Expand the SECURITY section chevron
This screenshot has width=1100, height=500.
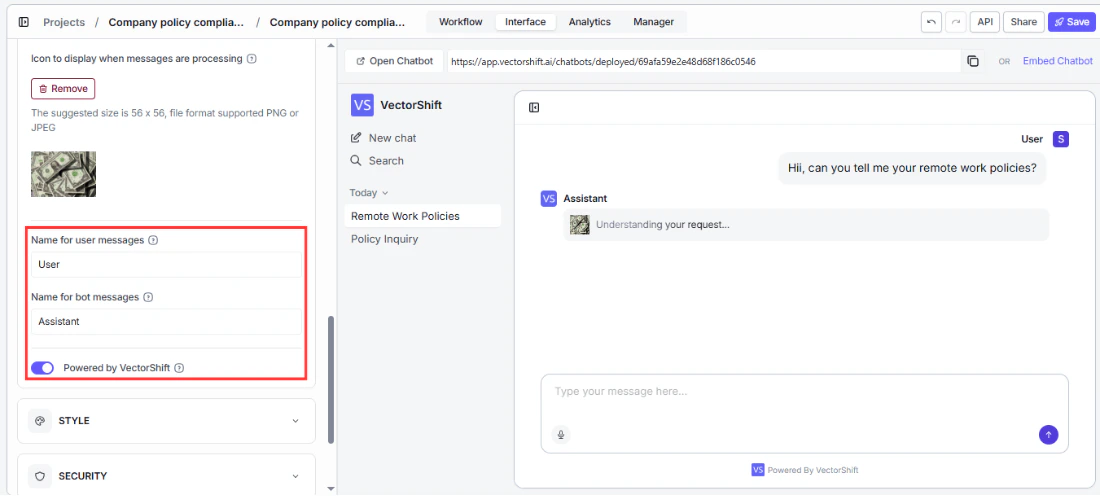[295, 476]
